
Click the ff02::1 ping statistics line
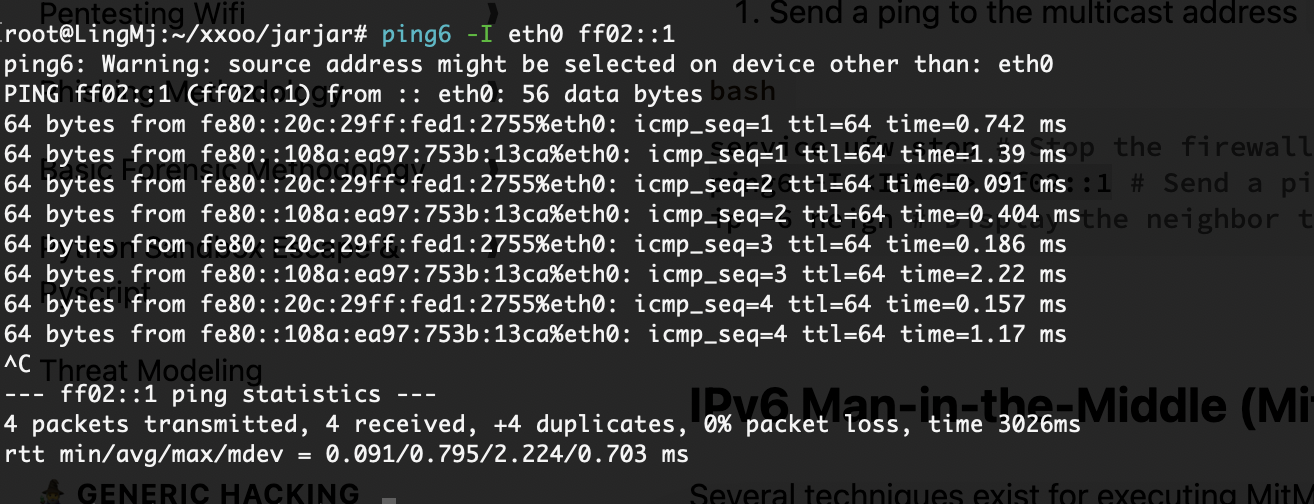tap(220, 395)
